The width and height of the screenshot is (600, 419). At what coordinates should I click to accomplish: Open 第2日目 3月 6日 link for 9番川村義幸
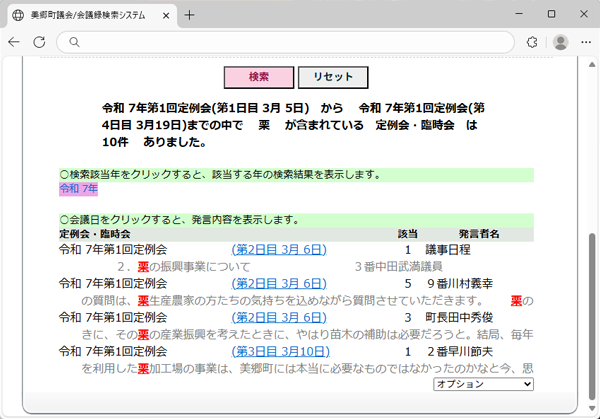click(279, 284)
